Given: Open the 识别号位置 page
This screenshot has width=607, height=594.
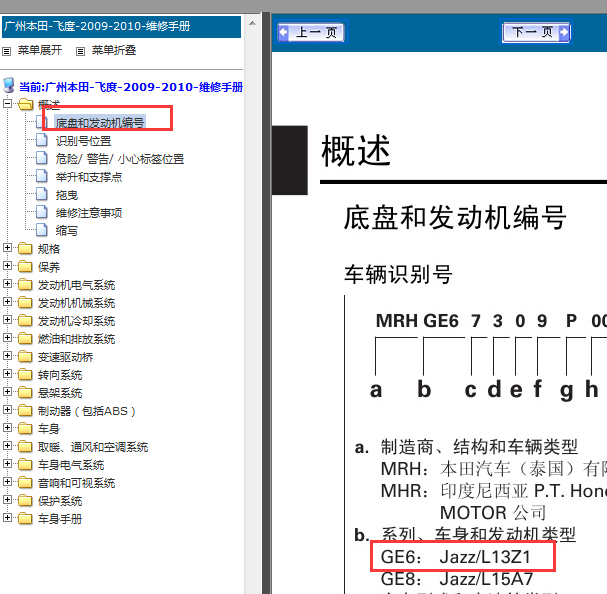Looking at the screenshot, I should point(83,141).
